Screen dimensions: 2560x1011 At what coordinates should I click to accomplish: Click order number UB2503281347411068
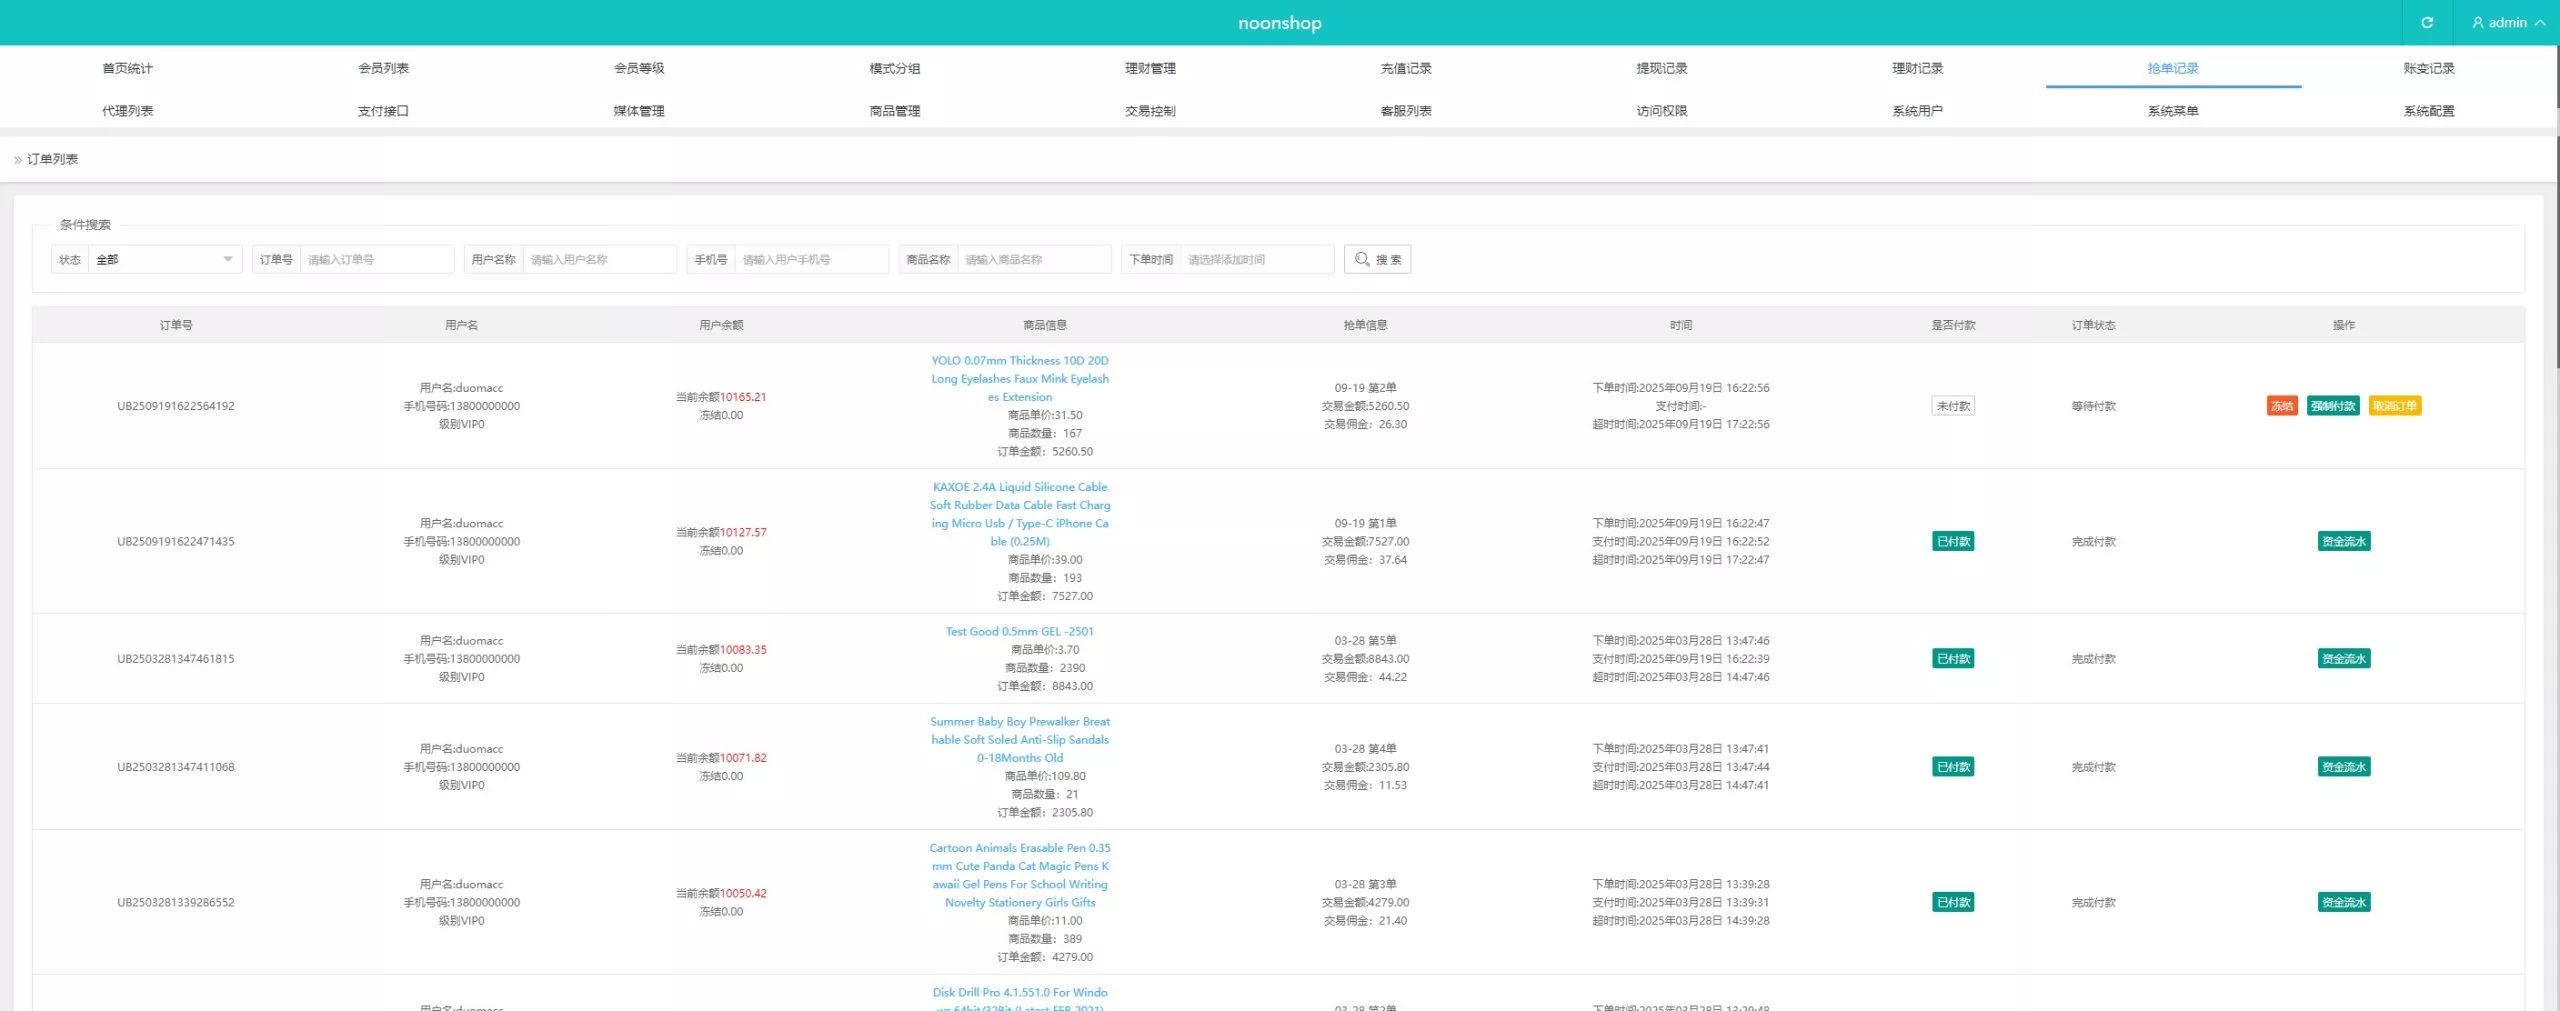click(176, 767)
